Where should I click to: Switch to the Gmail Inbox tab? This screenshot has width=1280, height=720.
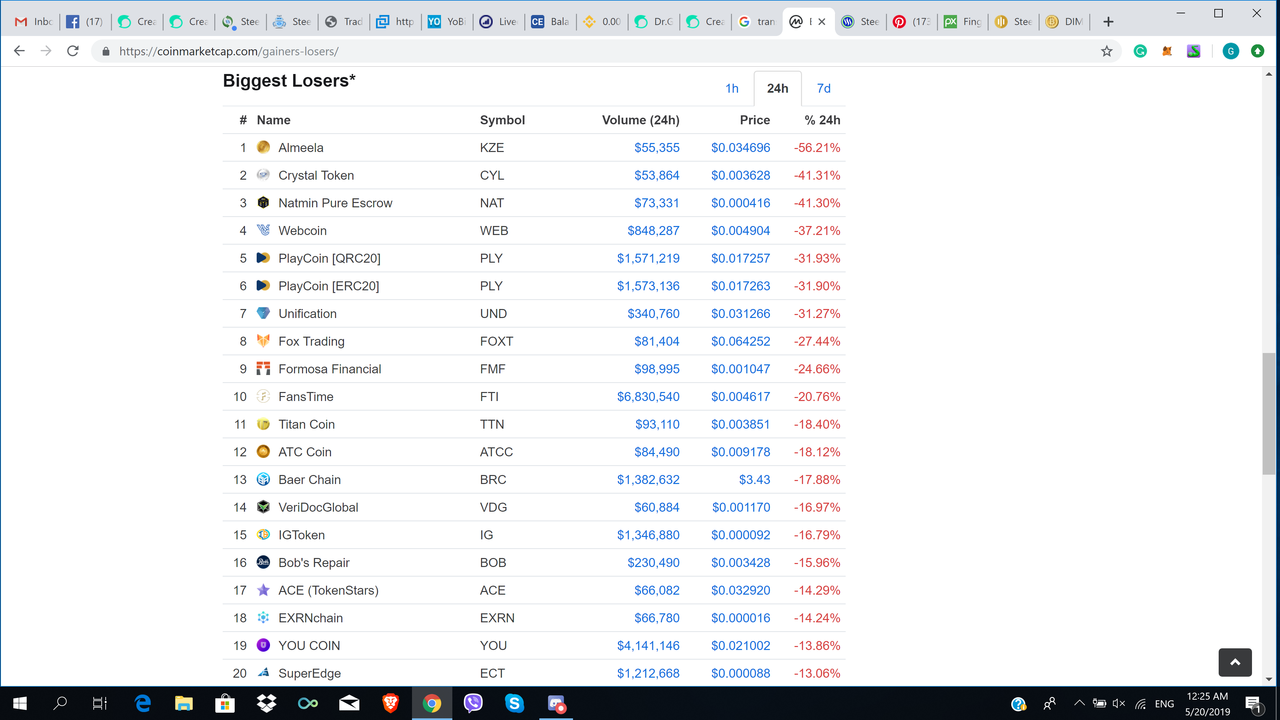point(33,21)
